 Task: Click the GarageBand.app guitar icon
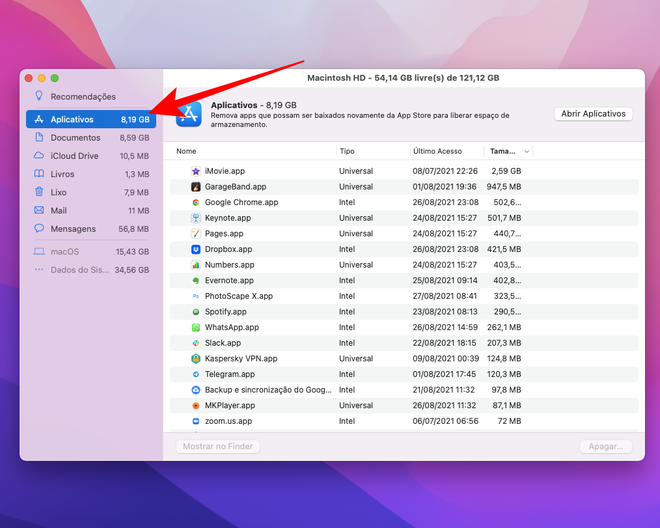196,187
